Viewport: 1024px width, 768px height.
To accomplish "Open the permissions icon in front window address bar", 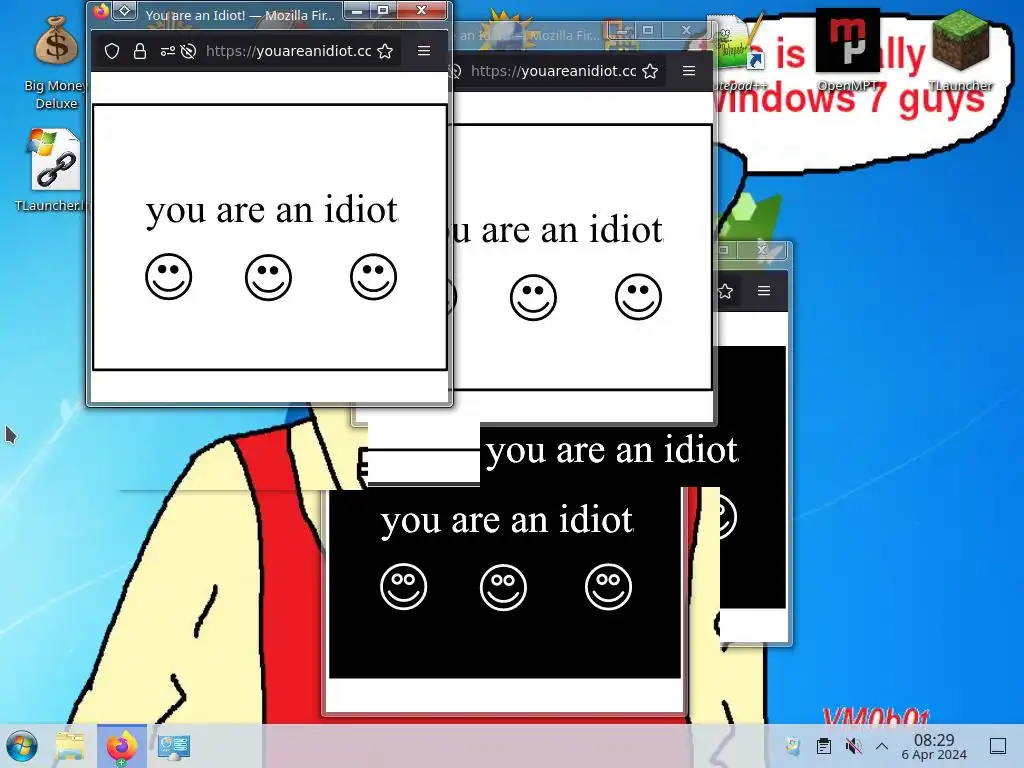I will tap(168, 51).
